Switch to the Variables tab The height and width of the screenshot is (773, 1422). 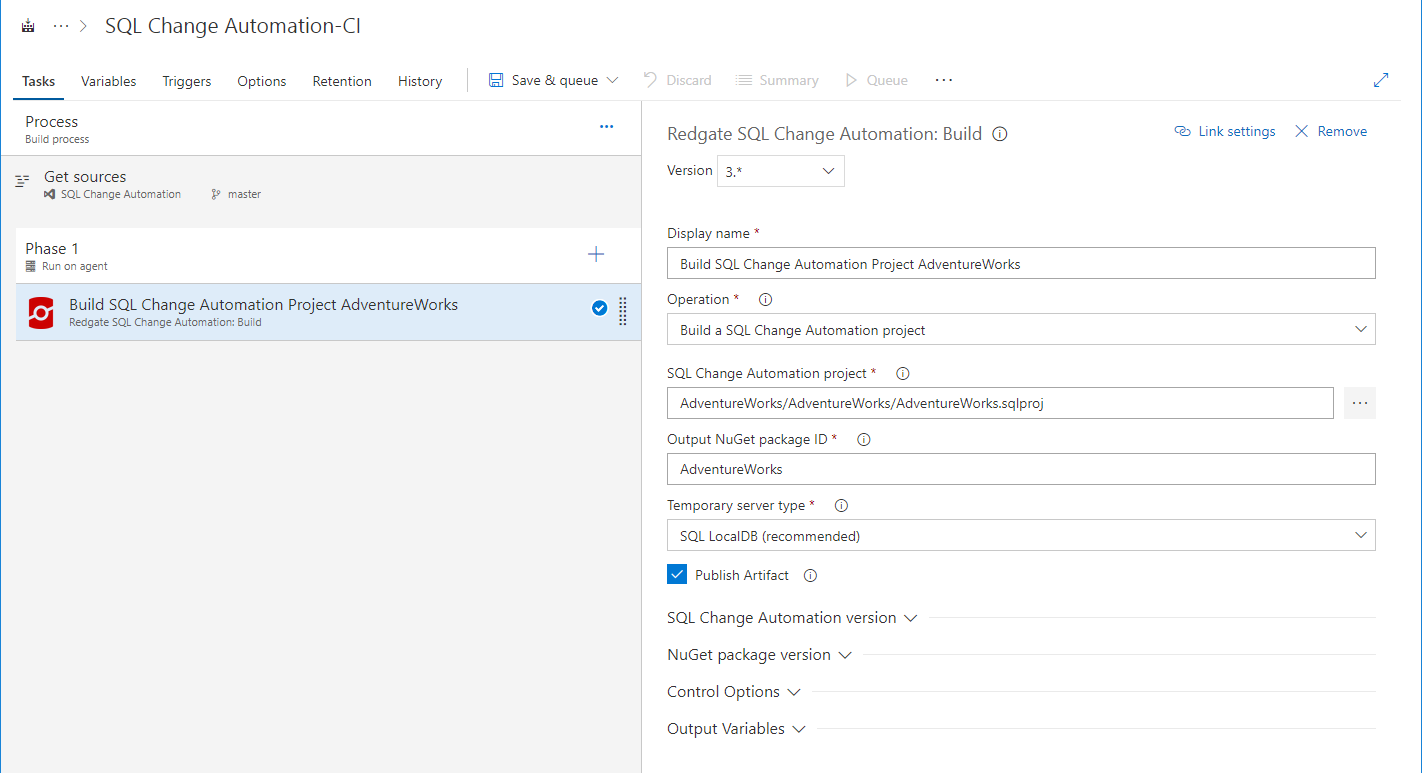(108, 81)
